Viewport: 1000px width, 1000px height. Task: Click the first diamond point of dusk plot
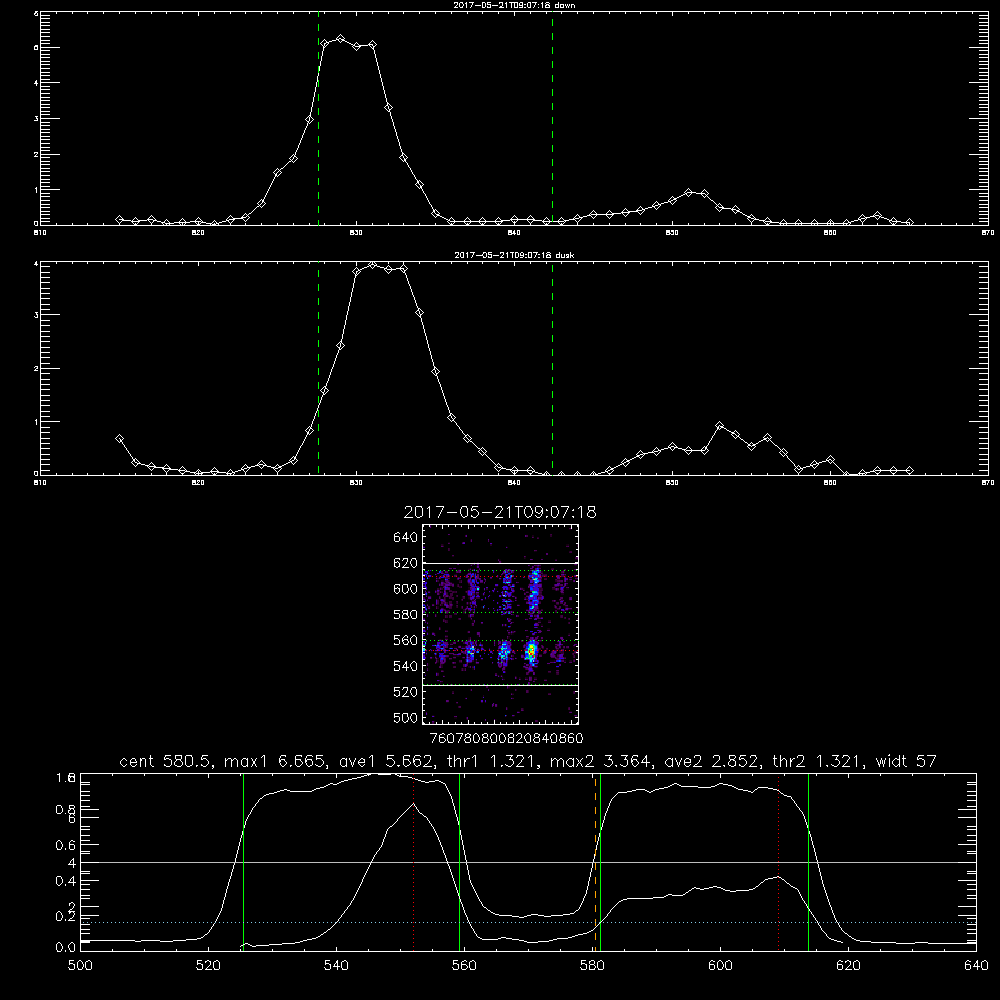click(x=119, y=439)
